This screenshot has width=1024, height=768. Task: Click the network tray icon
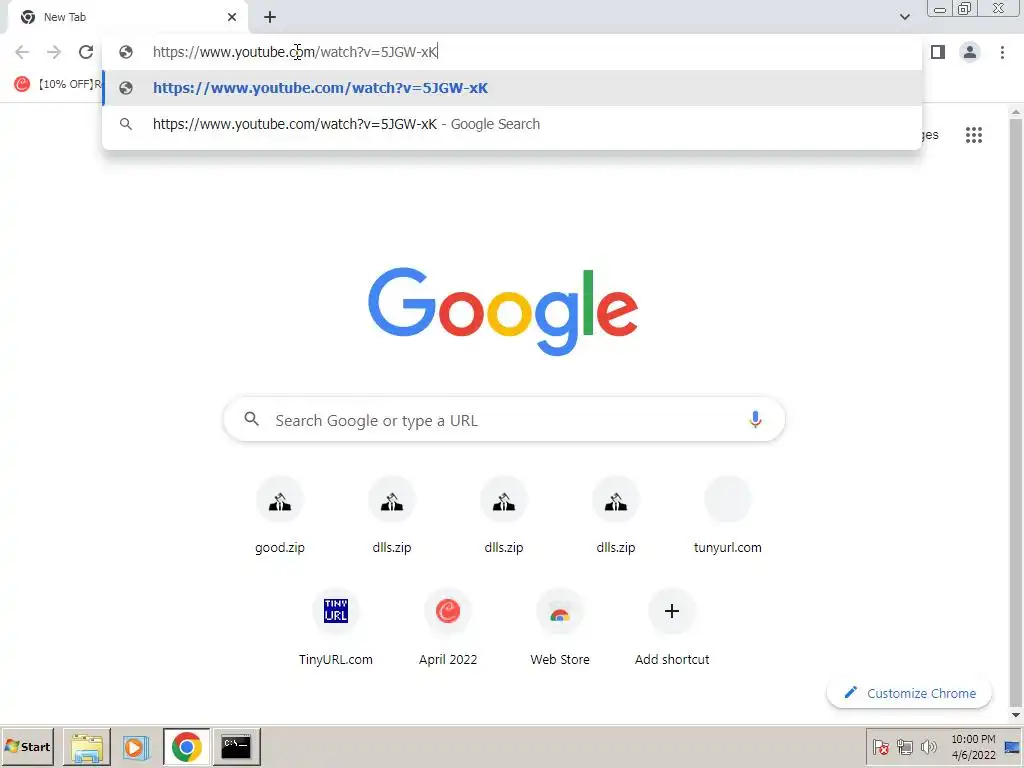click(904, 746)
